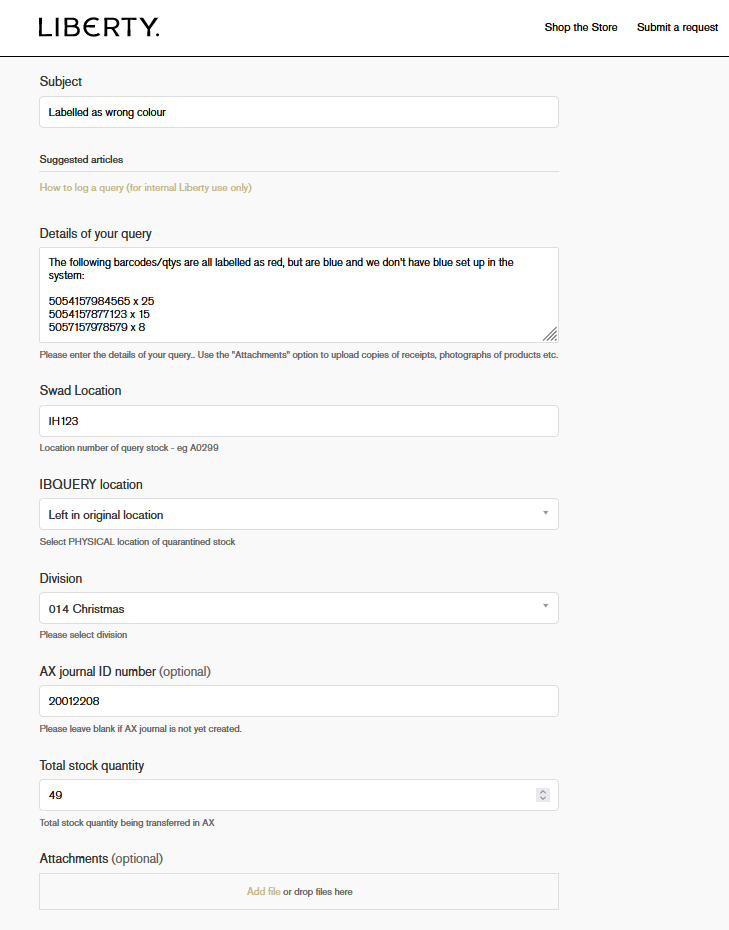The height and width of the screenshot is (930, 729).
Task: Click the Liberty logo
Action: pyautogui.click(x=98, y=28)
